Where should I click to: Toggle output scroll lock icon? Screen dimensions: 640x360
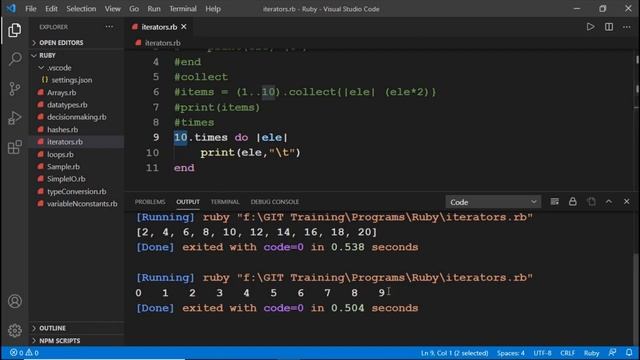(x=573, y=202)
